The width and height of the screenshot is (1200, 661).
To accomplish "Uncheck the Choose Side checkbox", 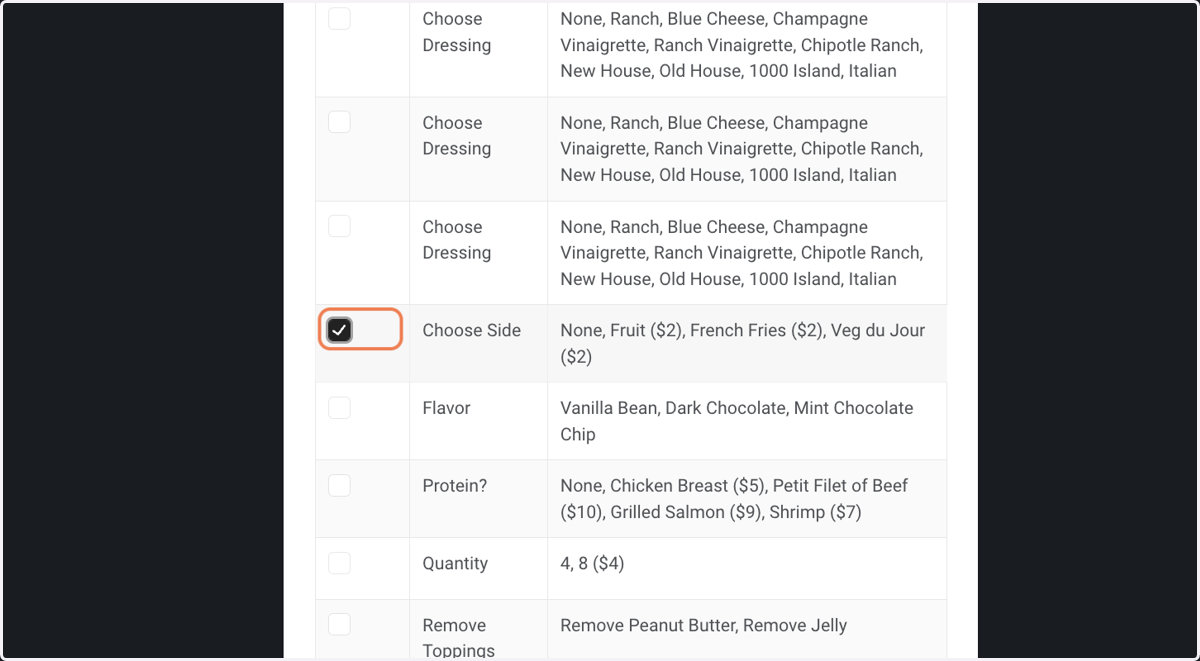I will [340, 330].
